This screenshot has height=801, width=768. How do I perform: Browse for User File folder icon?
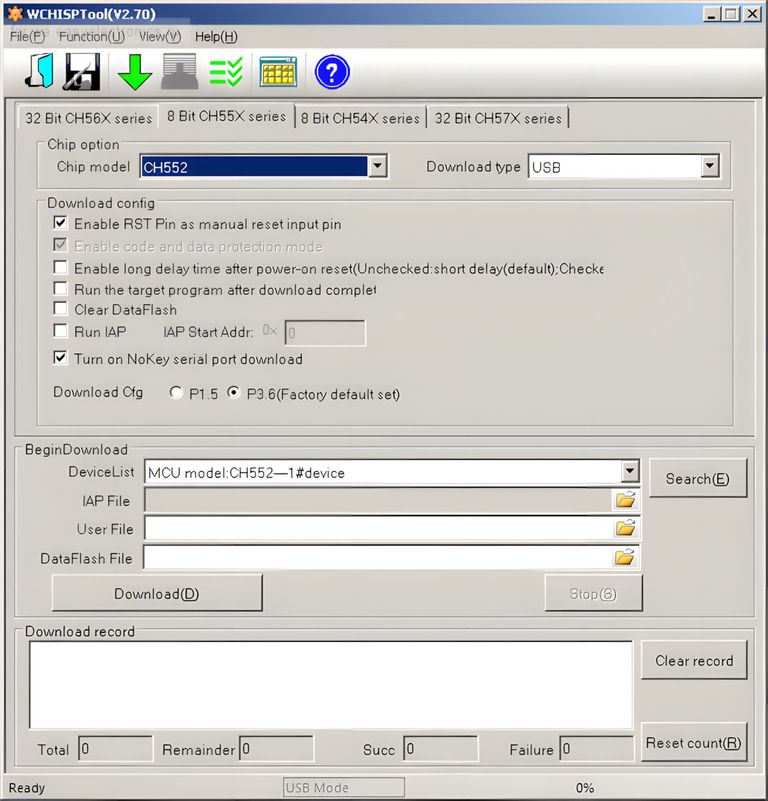pos(625,528)
